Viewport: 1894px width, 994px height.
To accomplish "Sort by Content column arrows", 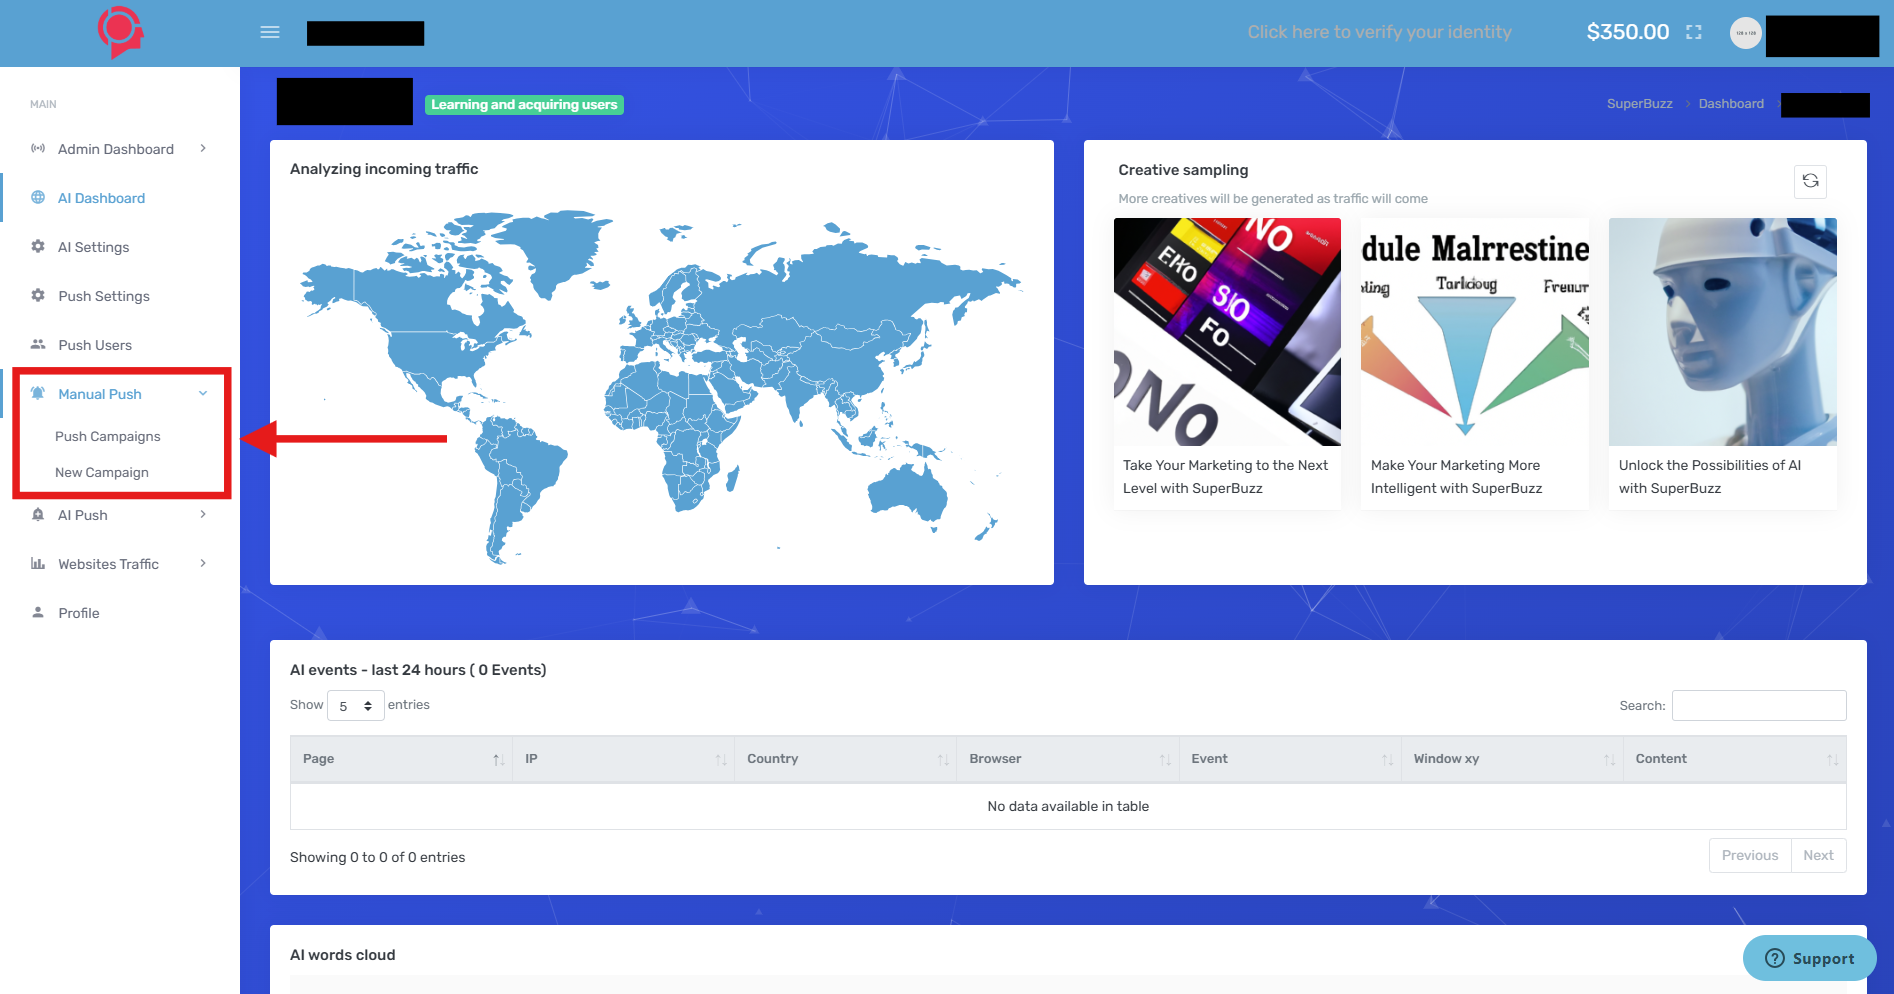I will tap(1832, 760).
